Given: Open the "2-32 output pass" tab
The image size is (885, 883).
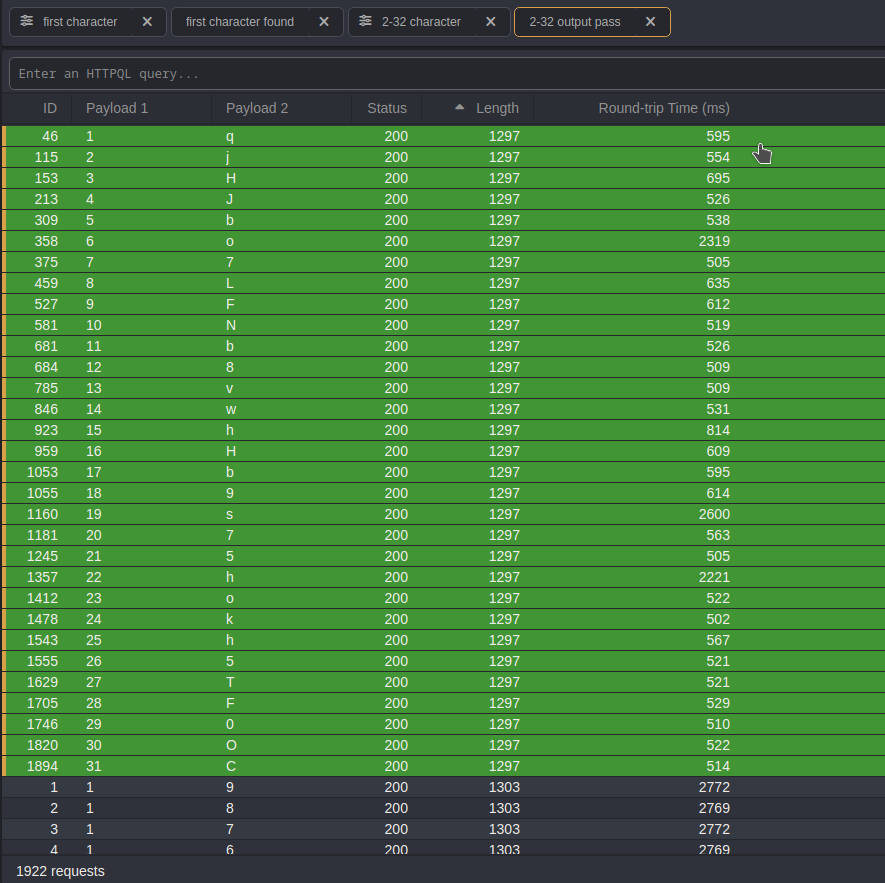Looking at the screenshot, I should pyautogui.click(x=574, y=22).
